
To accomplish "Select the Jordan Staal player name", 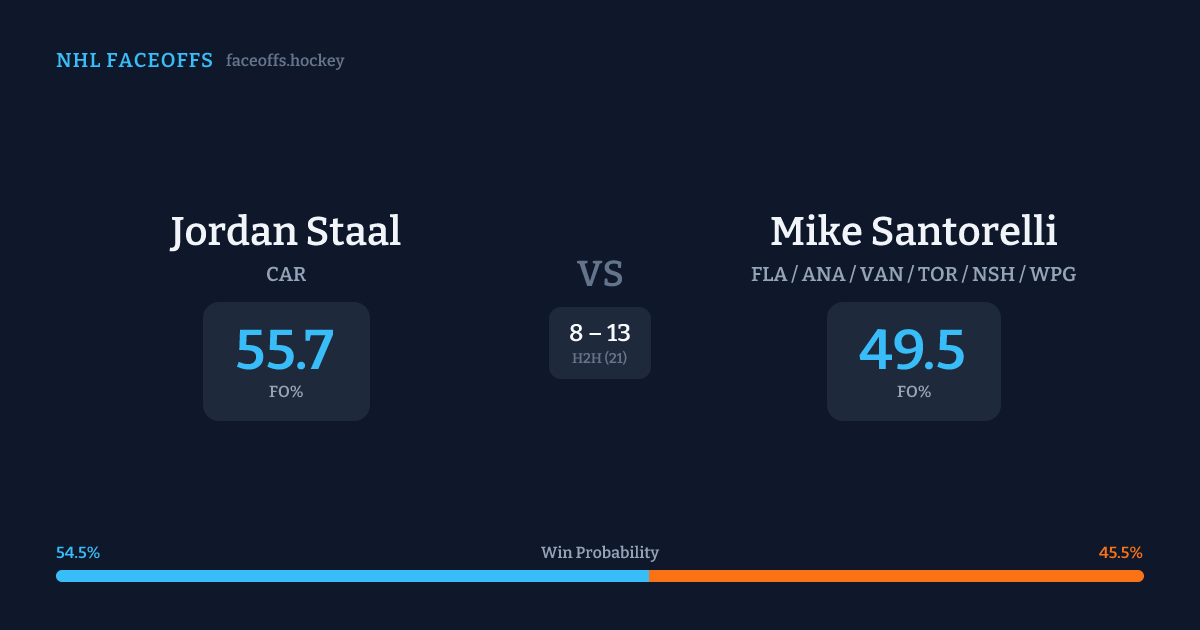I will pos(286,231).
